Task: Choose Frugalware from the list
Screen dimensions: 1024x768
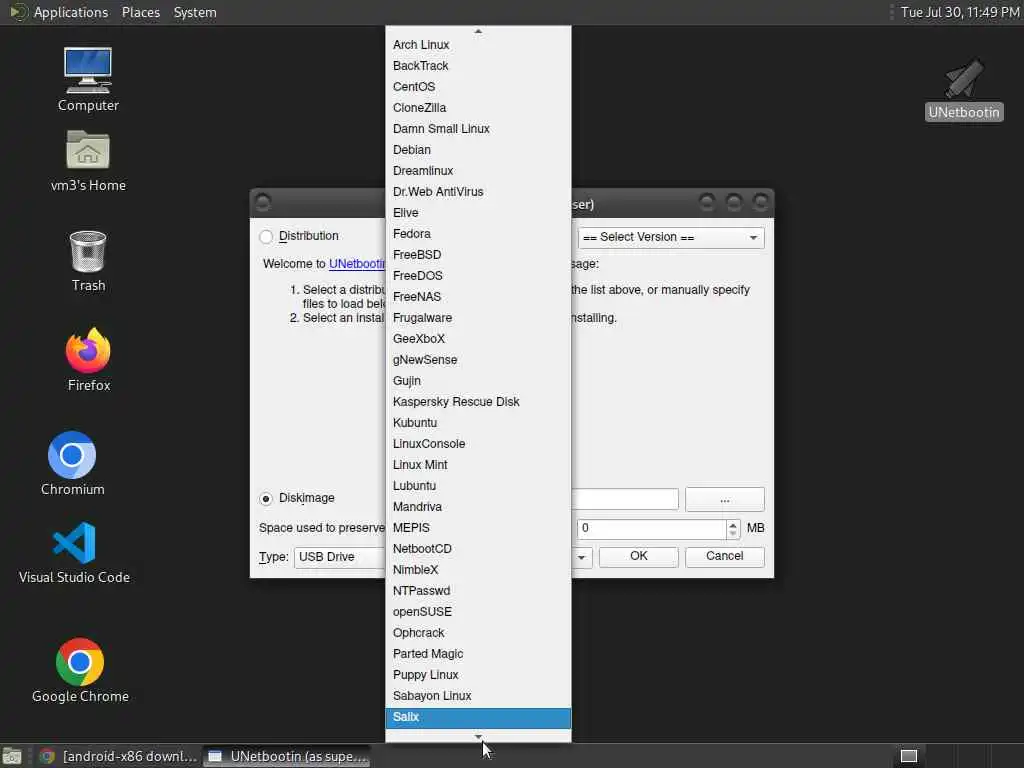Action: coord(478,318)
